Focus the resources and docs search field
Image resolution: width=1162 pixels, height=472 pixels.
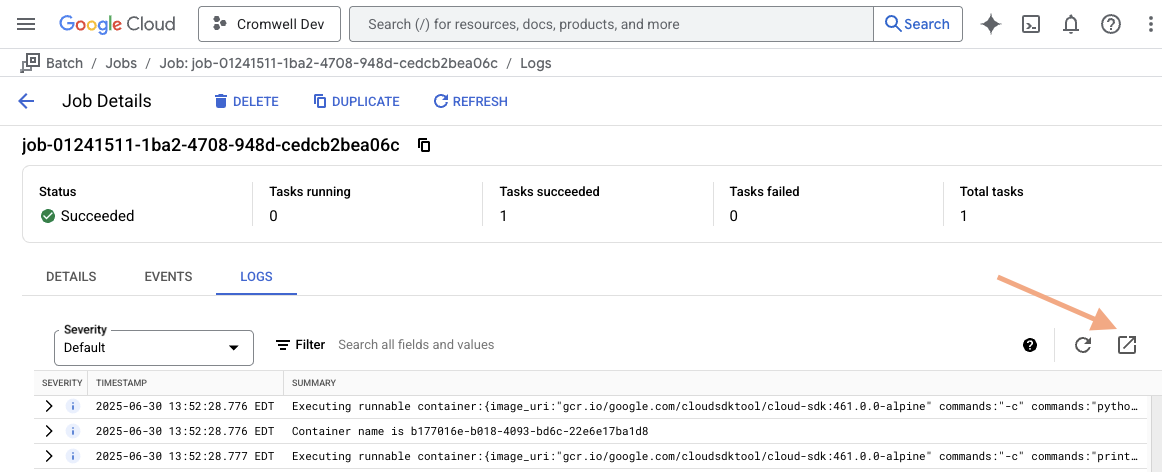click(611, 24)
